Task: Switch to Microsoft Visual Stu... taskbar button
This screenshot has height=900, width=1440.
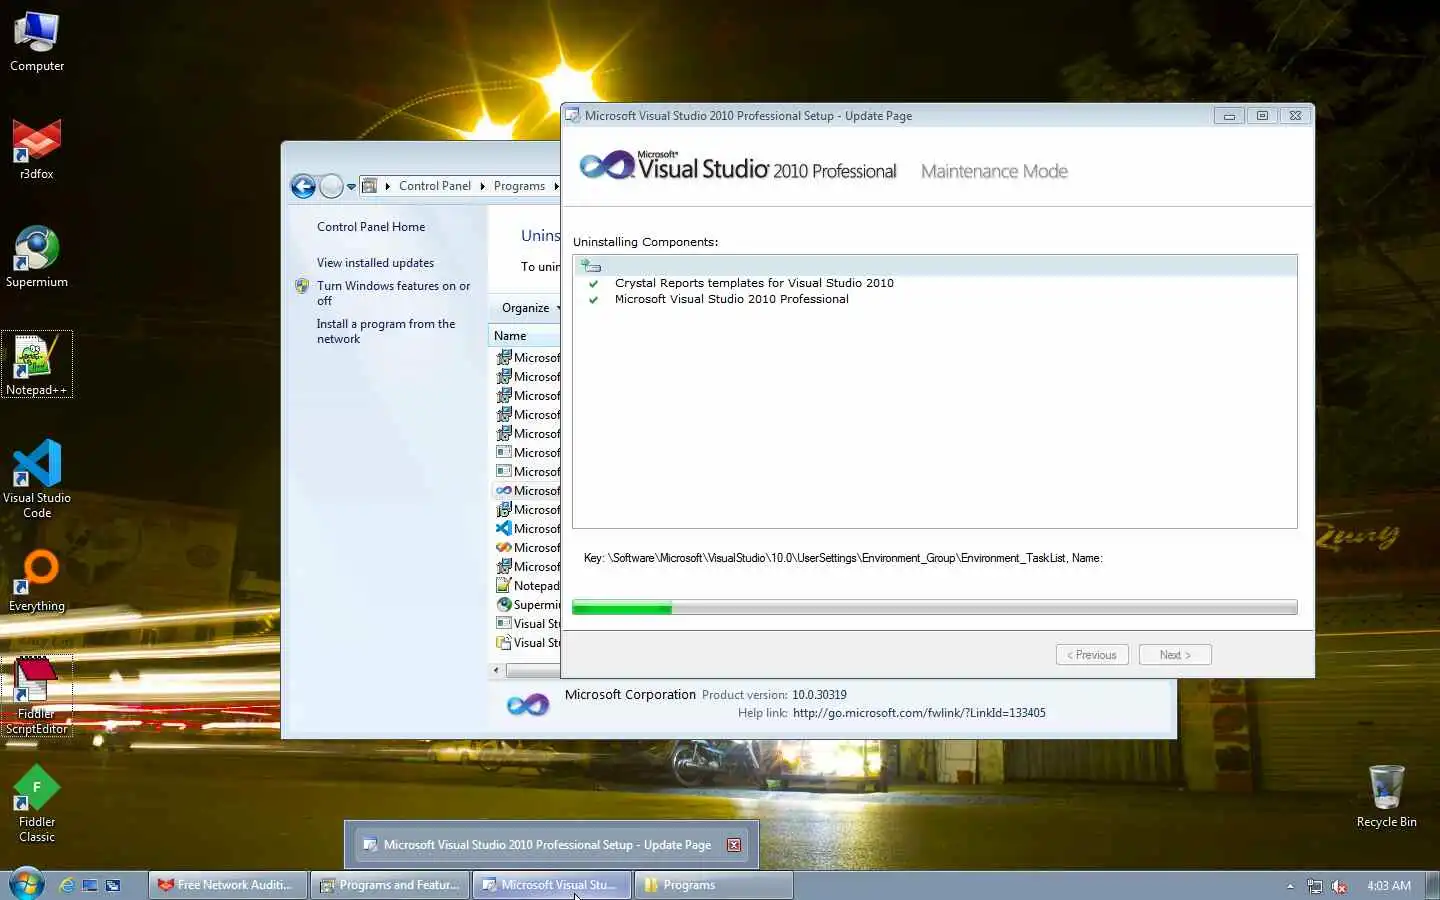Action: [551, 885]
